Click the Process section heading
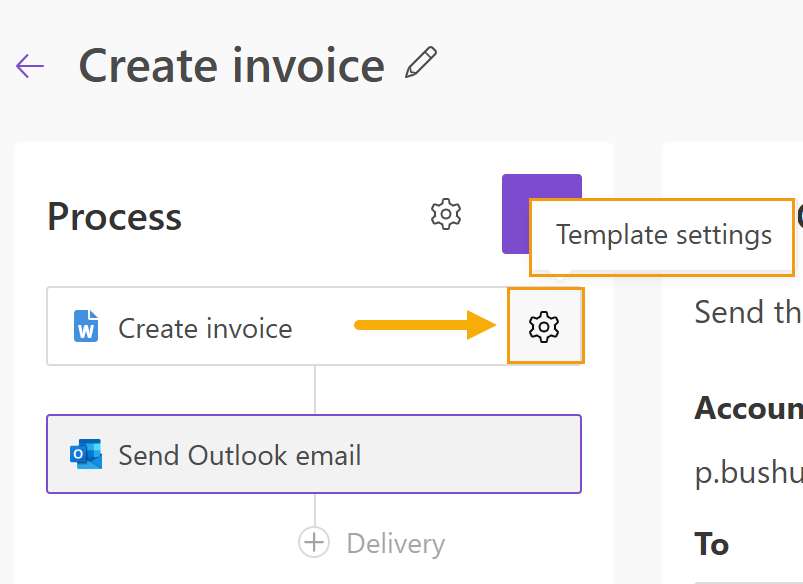Viewport: 803px width, 584px height. tap(113, 216)
